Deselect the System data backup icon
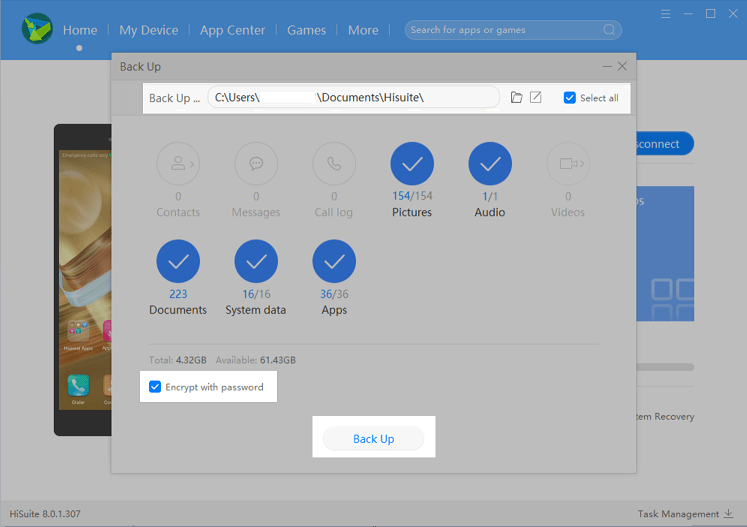Screen dimensions: 747x527 point(256,262)
